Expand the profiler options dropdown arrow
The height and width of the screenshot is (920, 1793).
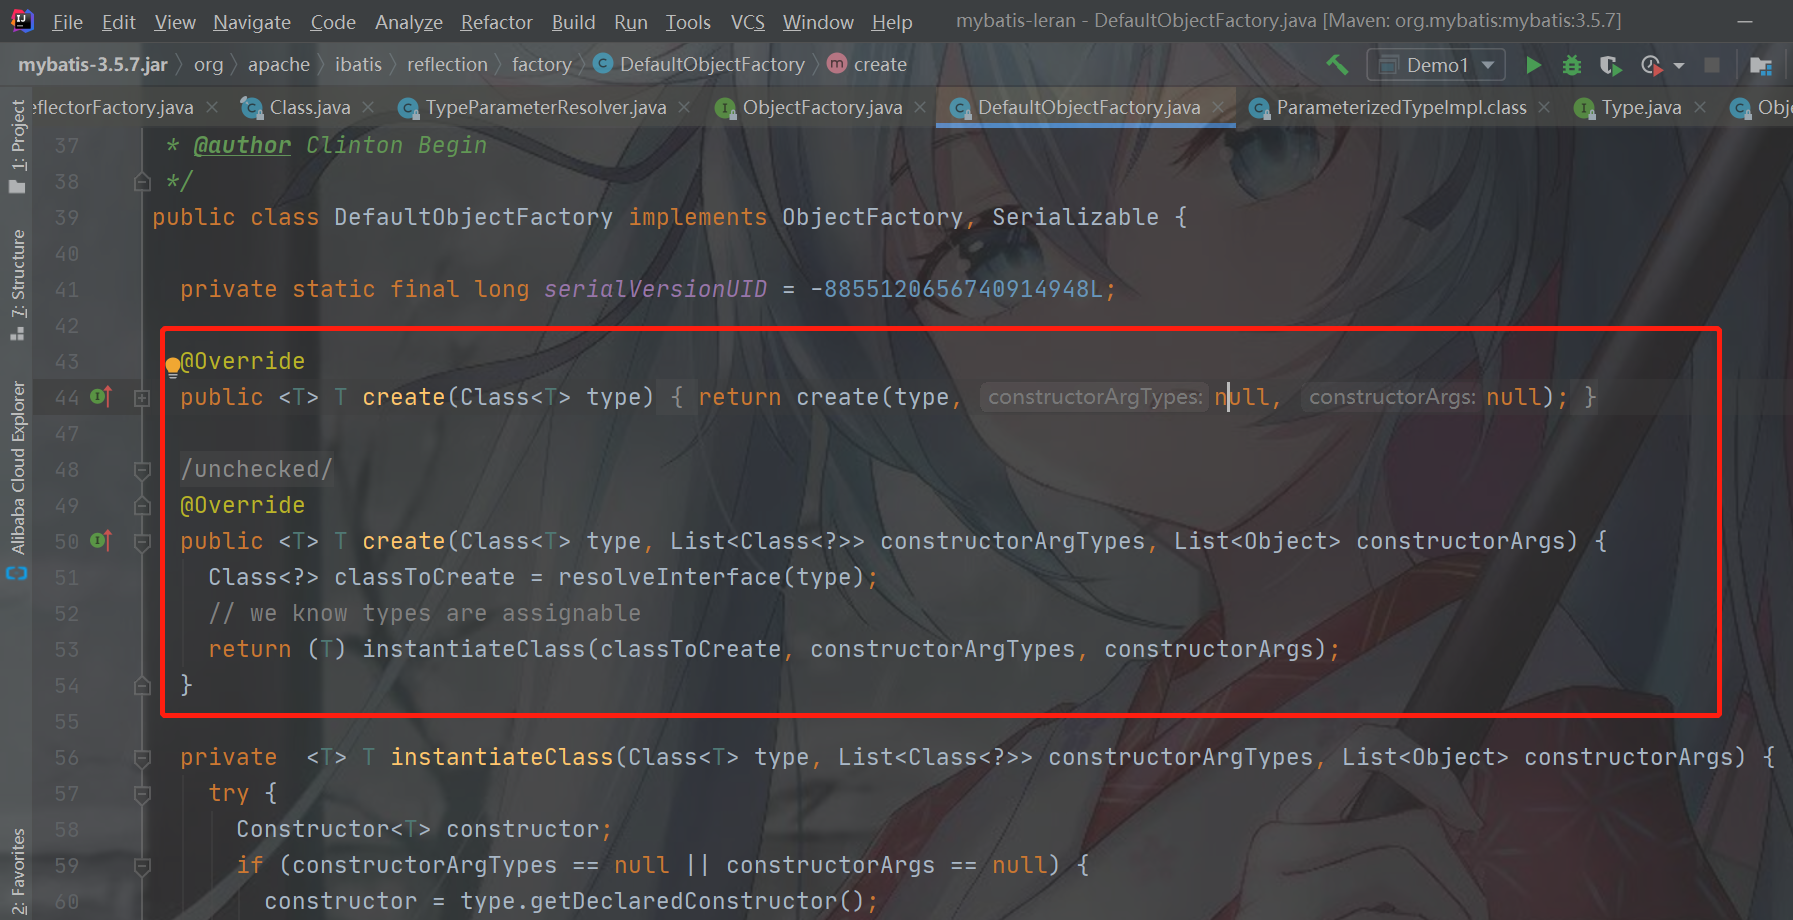click(x=1679, y=65)
